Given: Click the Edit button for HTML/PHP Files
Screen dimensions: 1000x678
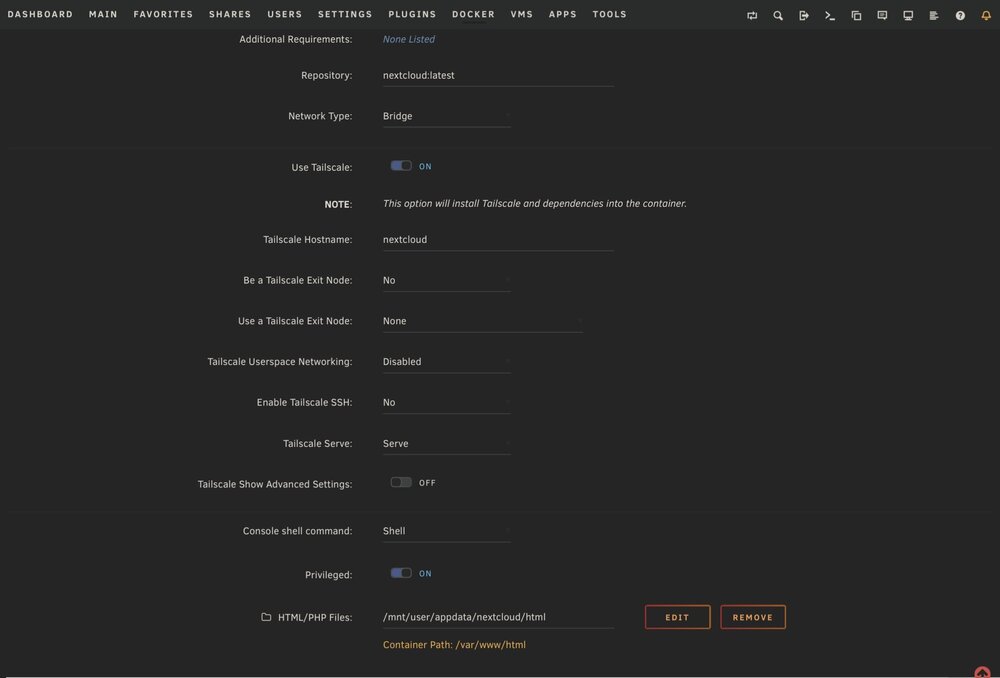Looking at the screenshot, I should (677, 617).
